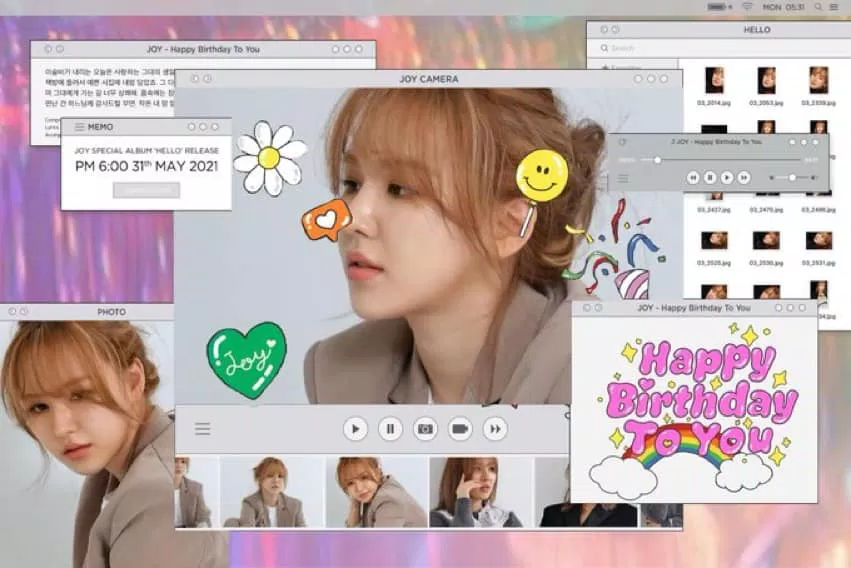Rewind the track in the music player
Image resolution: width=851 pixels, height=568 pixels.
(x=693, y=177)
